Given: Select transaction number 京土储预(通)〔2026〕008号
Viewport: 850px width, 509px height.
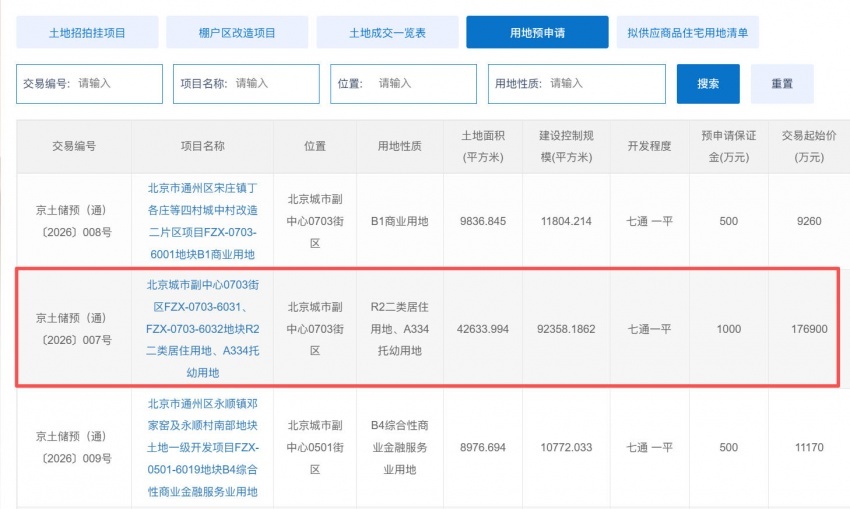Looking at the screenshot, I should [74, 221].
